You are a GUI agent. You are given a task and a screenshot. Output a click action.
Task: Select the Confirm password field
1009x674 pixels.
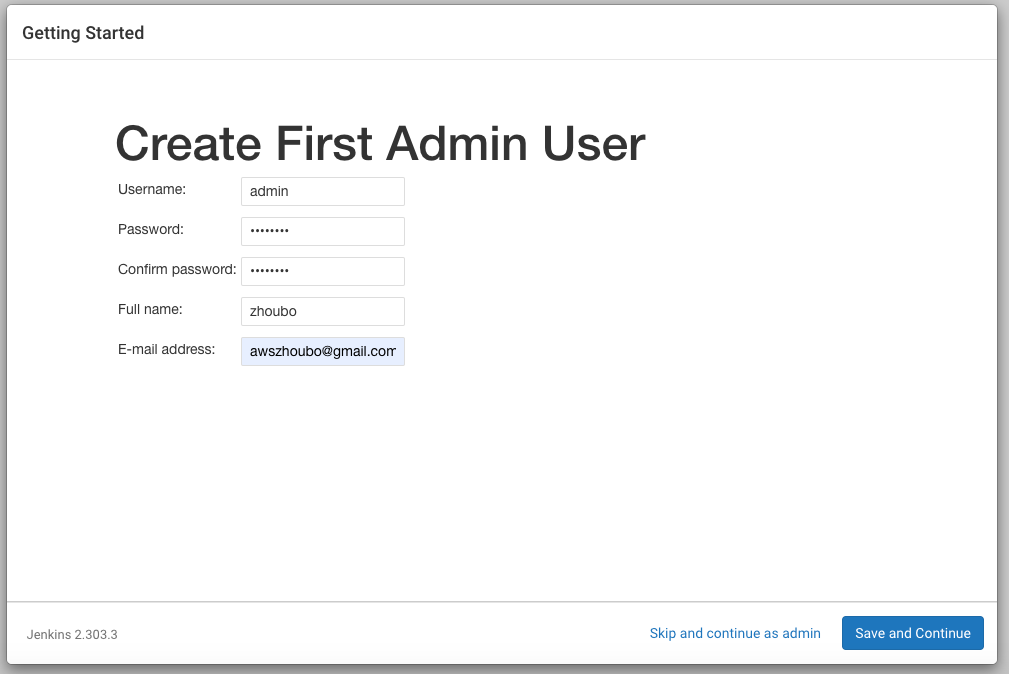[322, 271]
